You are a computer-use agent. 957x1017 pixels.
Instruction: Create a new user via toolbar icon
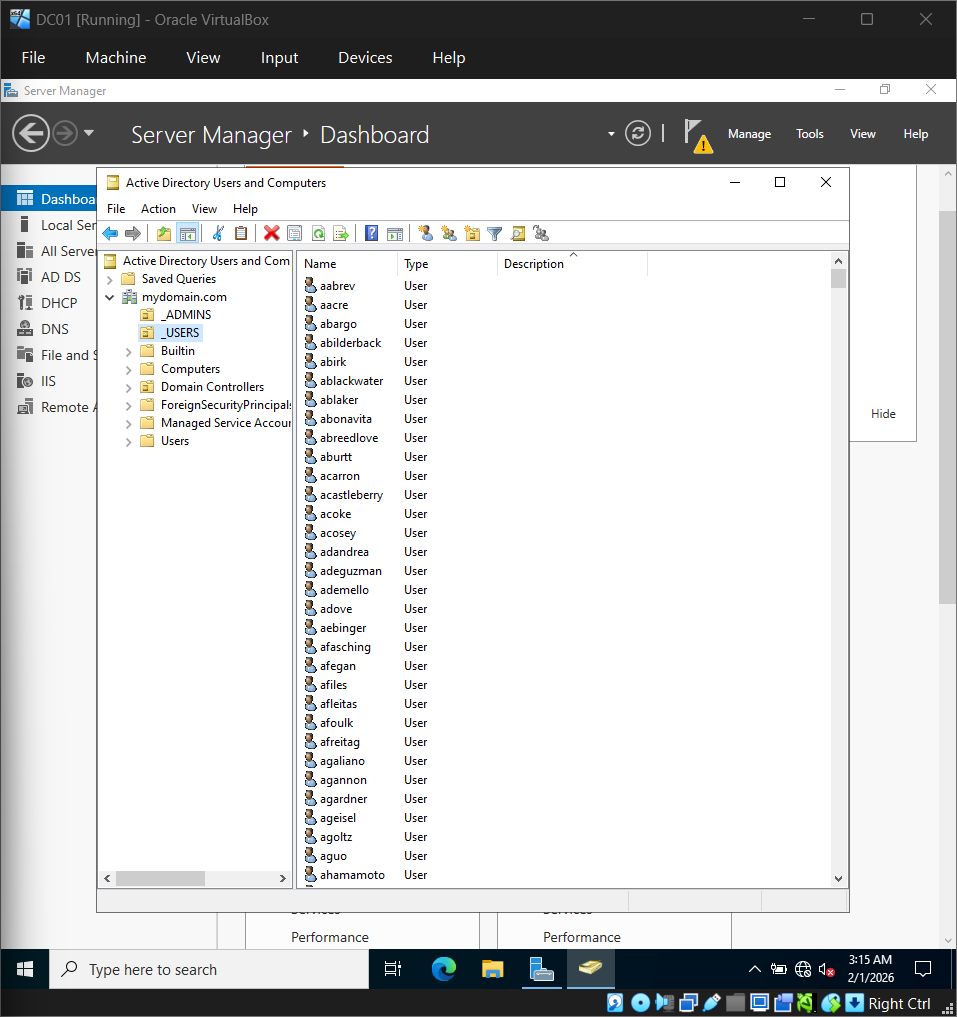426,233
